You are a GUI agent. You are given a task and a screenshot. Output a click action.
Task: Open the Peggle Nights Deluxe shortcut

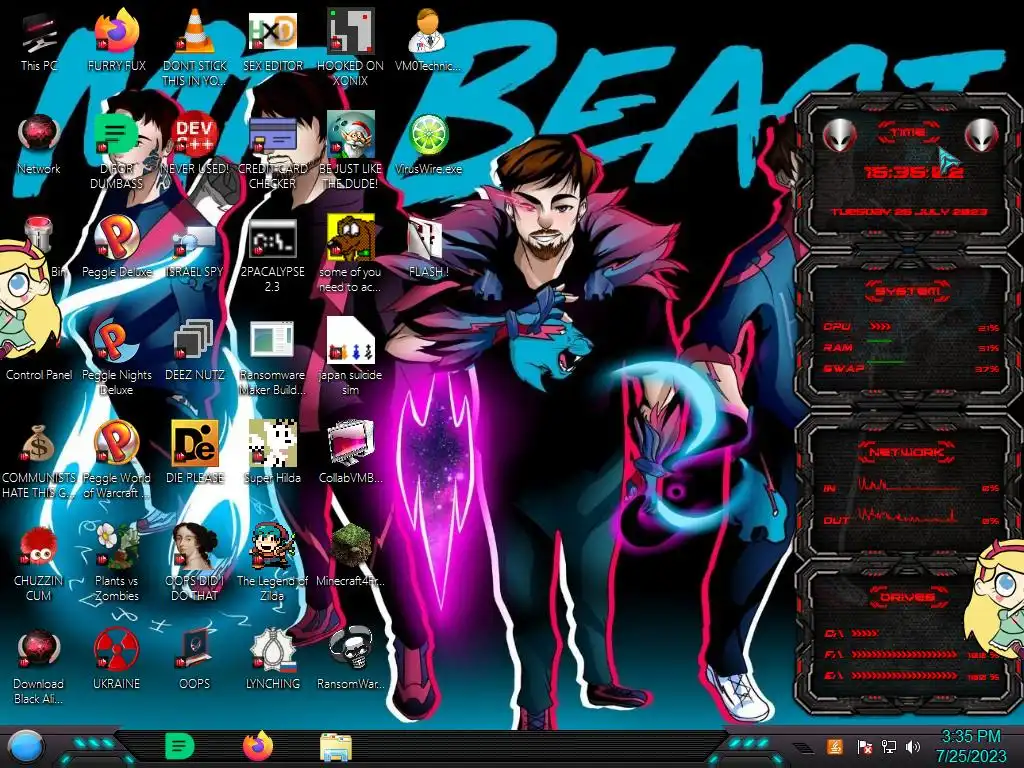[117, 358]
